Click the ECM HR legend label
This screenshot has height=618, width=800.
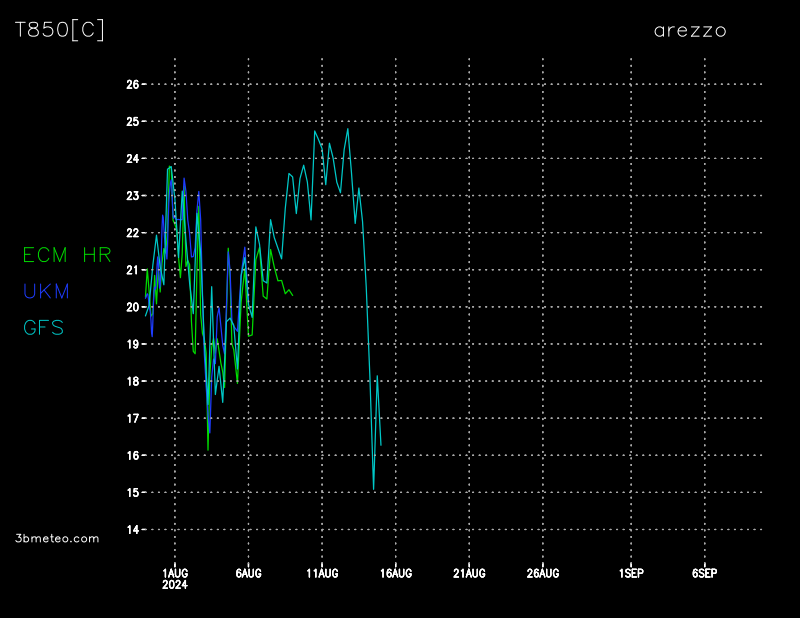click(67, 255)
